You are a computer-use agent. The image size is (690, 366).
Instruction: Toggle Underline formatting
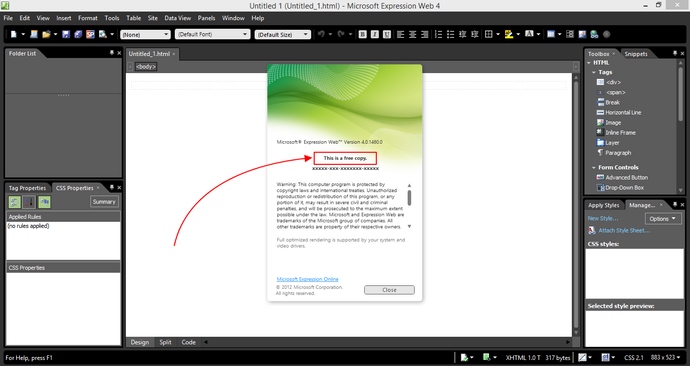387,34
